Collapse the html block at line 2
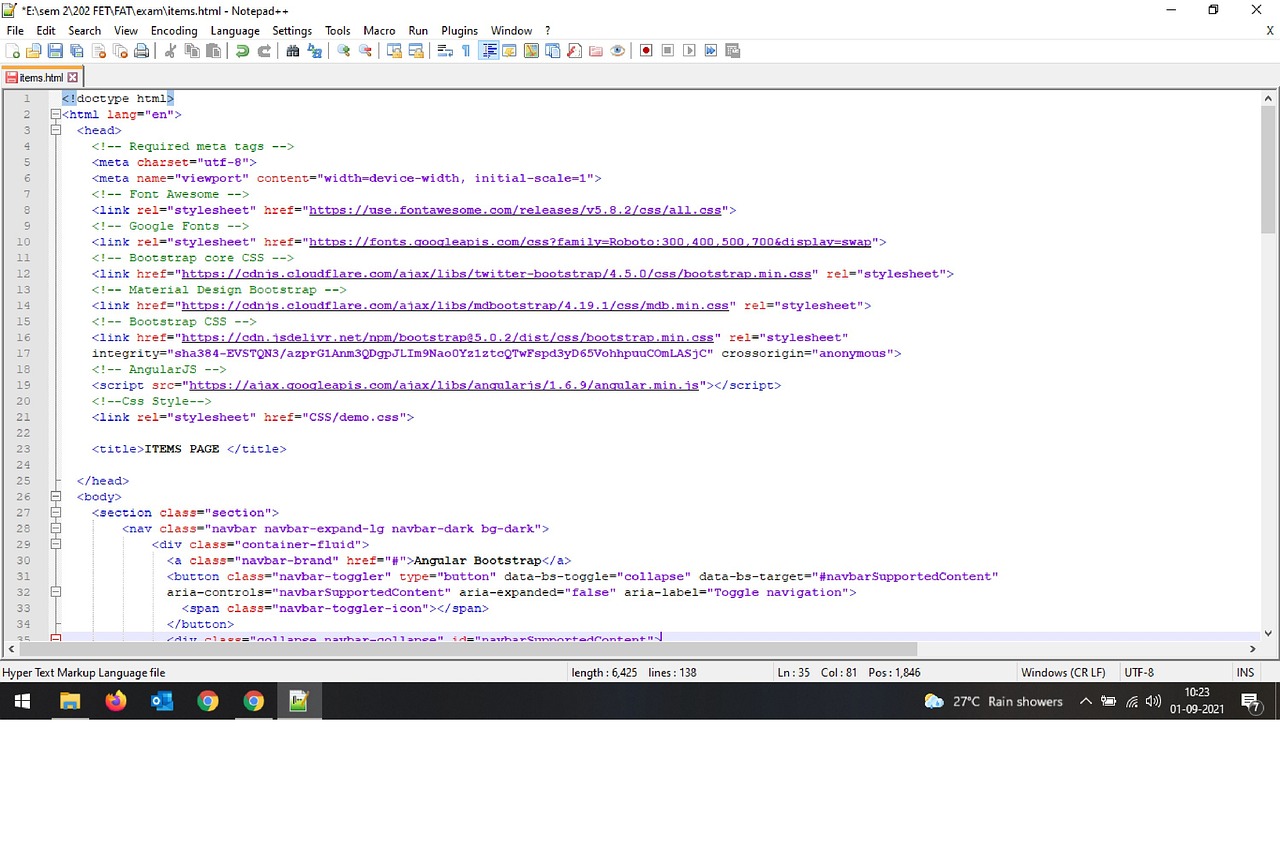This screenshot has width=1280, height=849. (56, 114)
